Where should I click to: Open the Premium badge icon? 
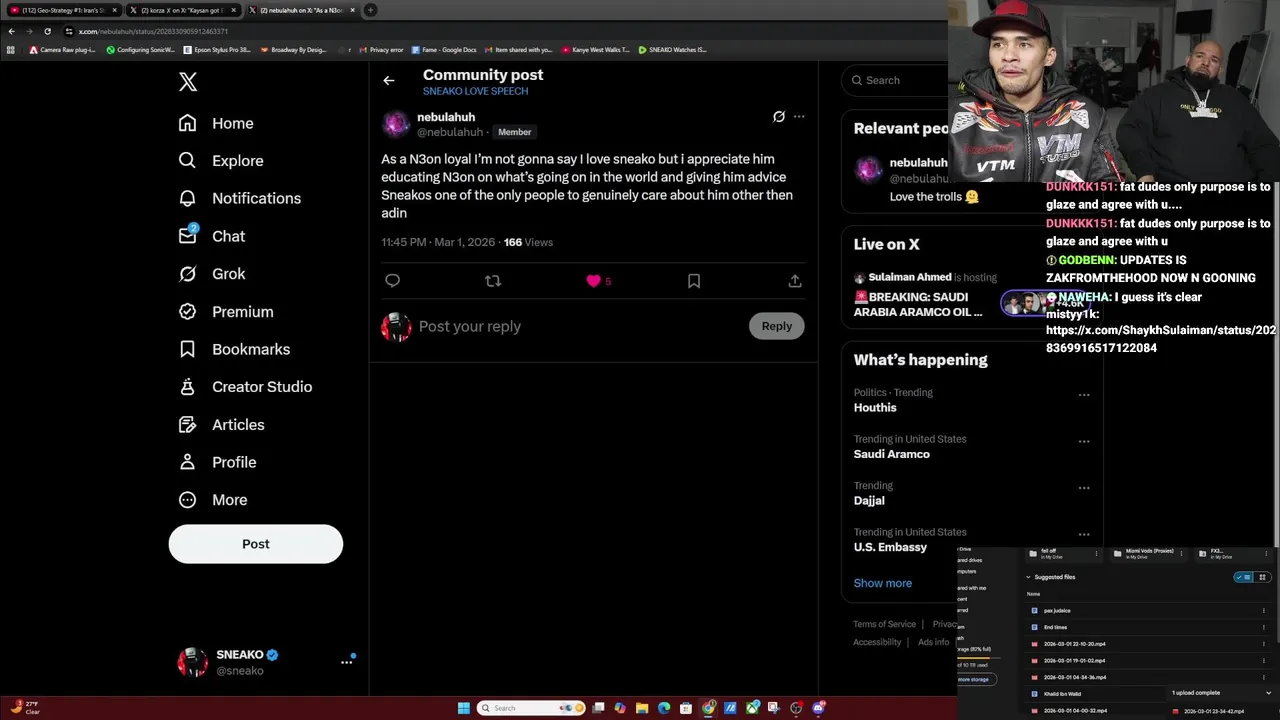point(187,311)
